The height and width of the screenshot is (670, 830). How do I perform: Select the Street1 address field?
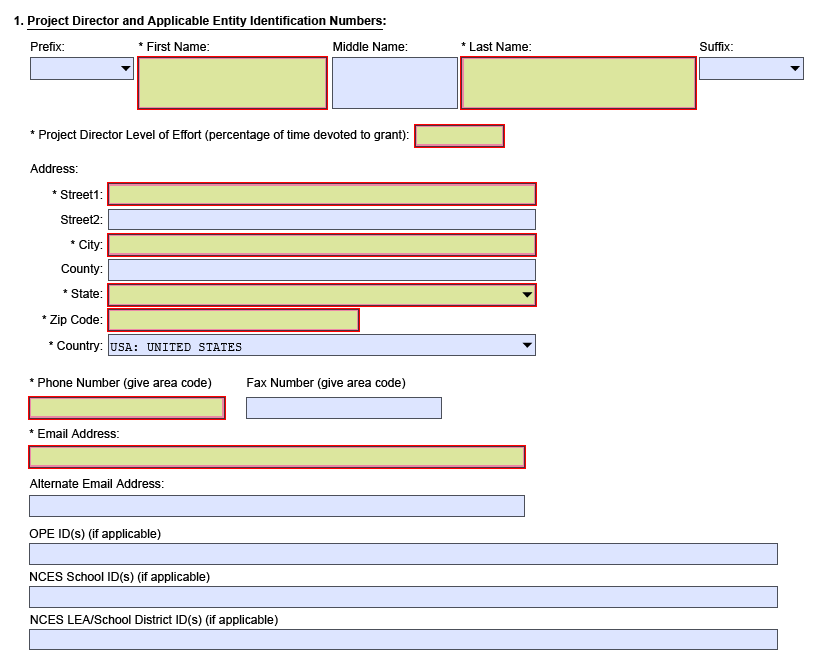(322, 194)
